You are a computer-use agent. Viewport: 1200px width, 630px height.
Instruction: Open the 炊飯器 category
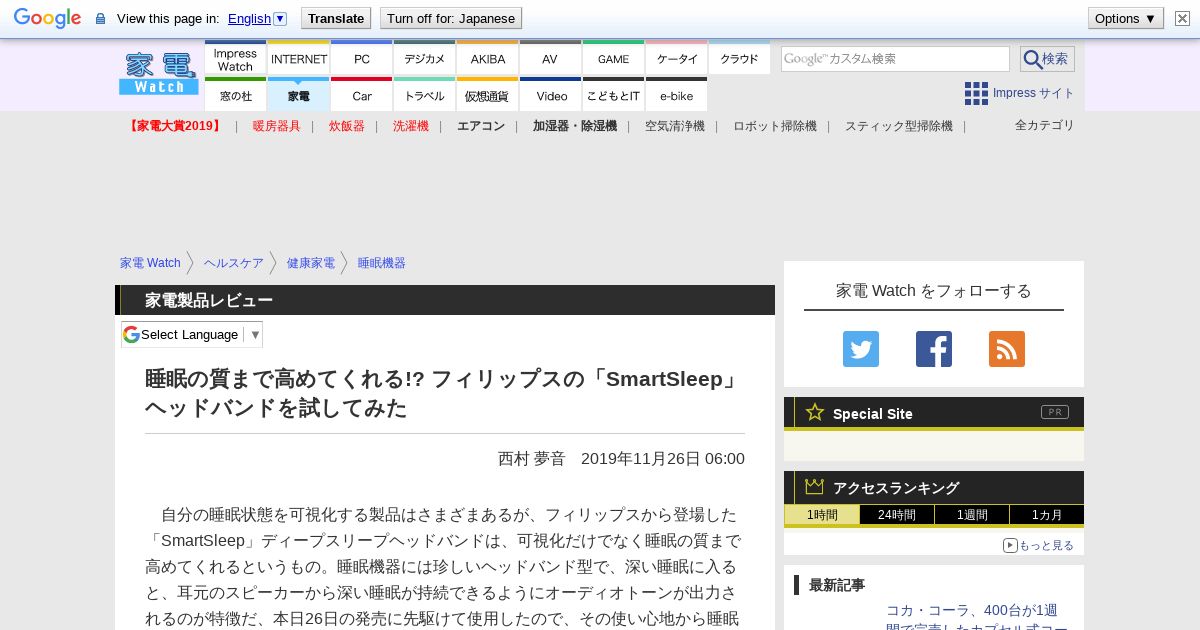click(x=346, y=126)
